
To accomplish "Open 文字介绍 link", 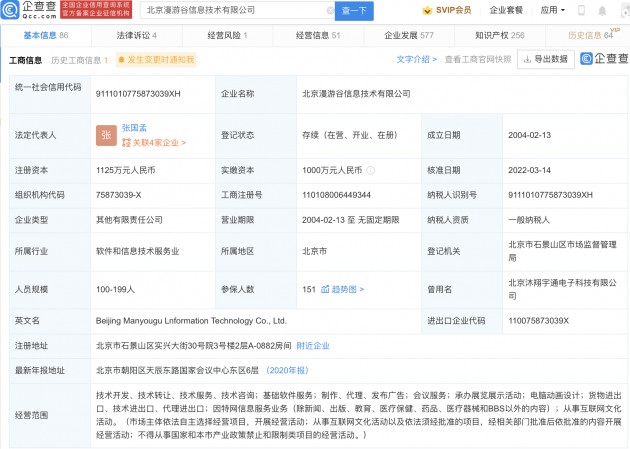I will point(416,59).
